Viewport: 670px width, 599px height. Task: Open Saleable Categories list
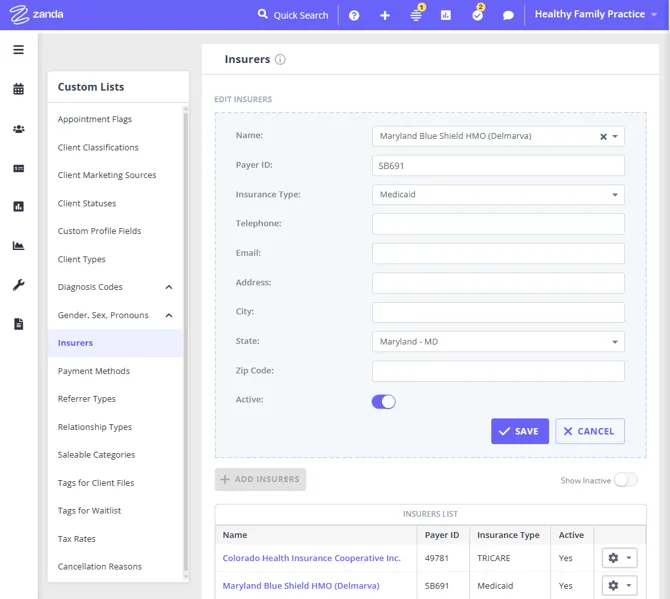pos(96,455)
